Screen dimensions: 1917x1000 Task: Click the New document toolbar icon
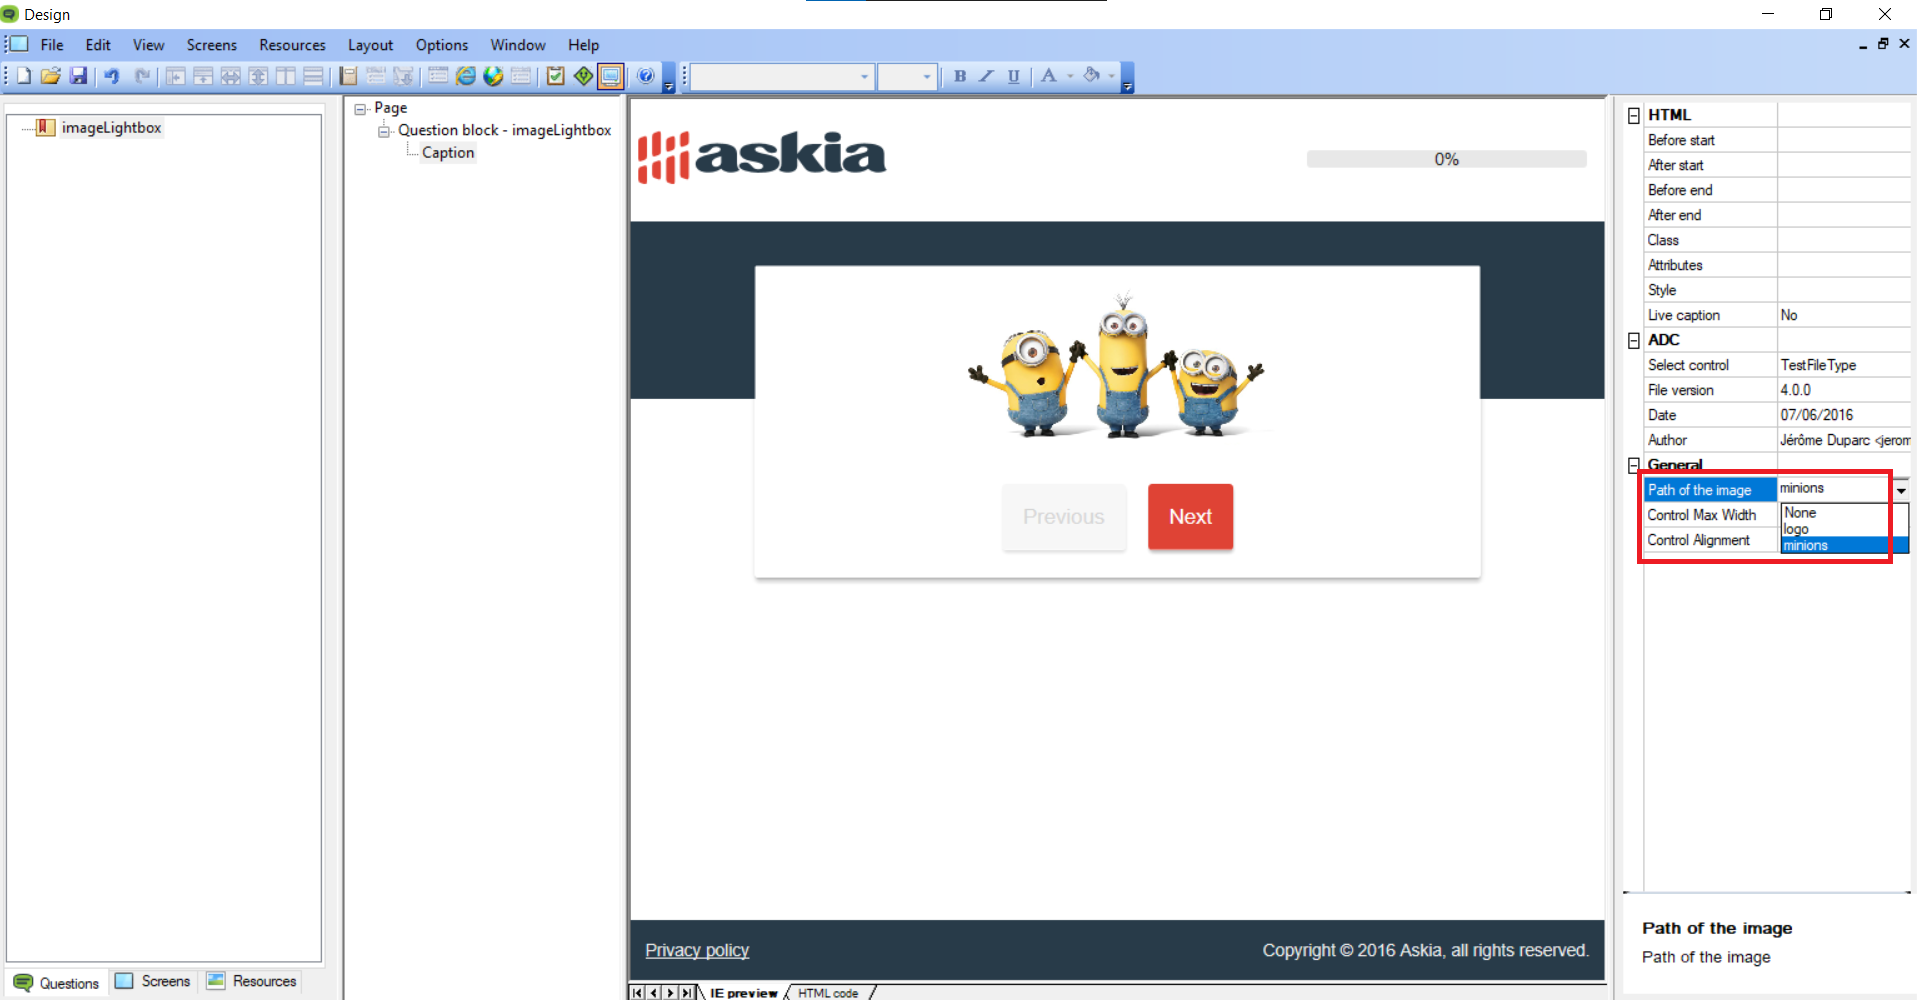click(23, 76)
